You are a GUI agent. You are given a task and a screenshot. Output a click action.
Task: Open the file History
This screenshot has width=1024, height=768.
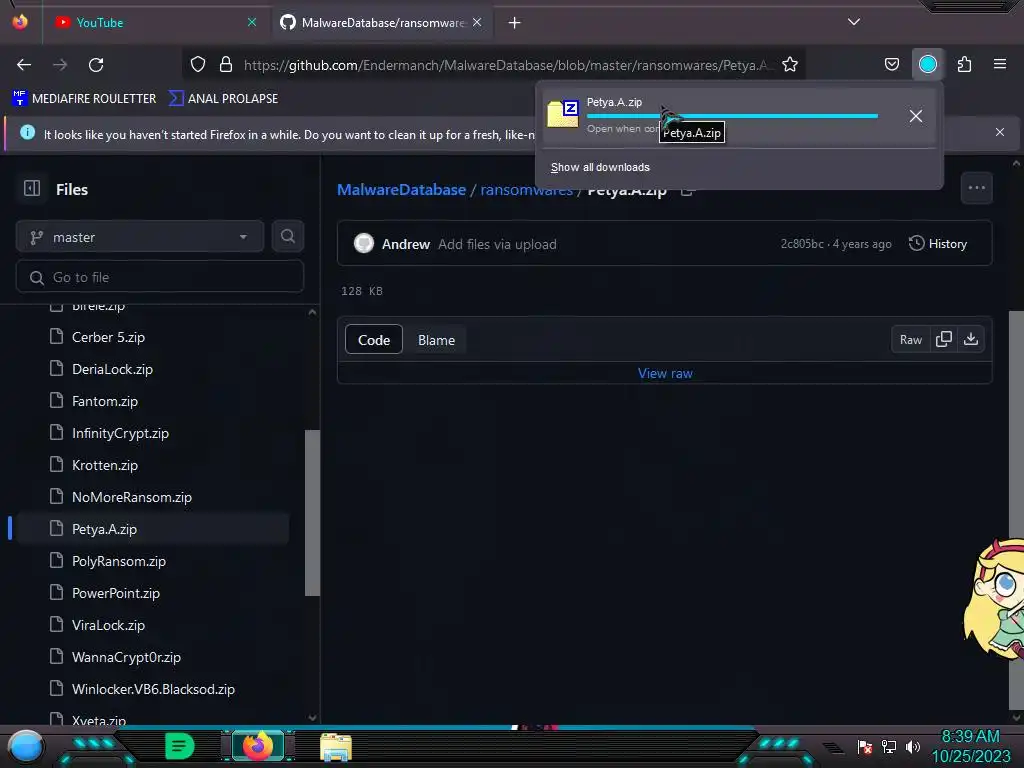click(x=938, y=244)
